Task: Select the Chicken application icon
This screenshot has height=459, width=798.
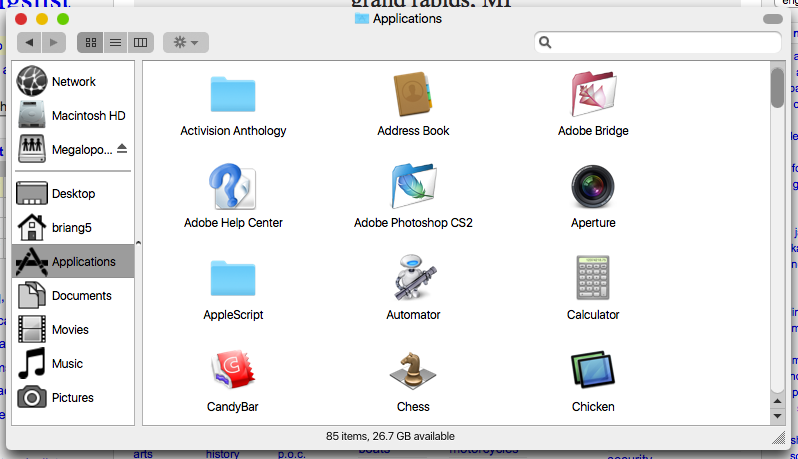Action: pyautogui.click(x=593, y=370)
